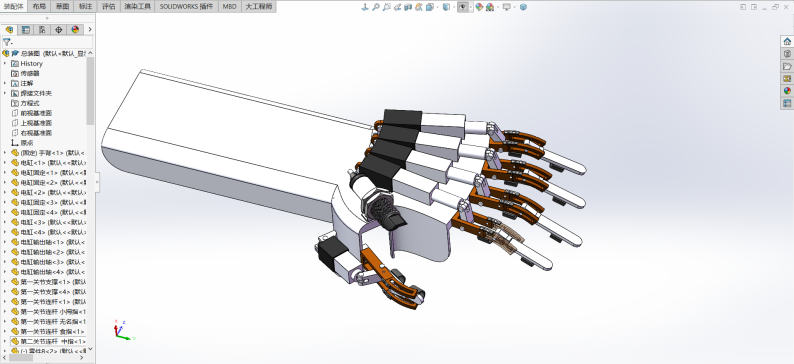Select 原点 origin in the tree

[23, 143]
